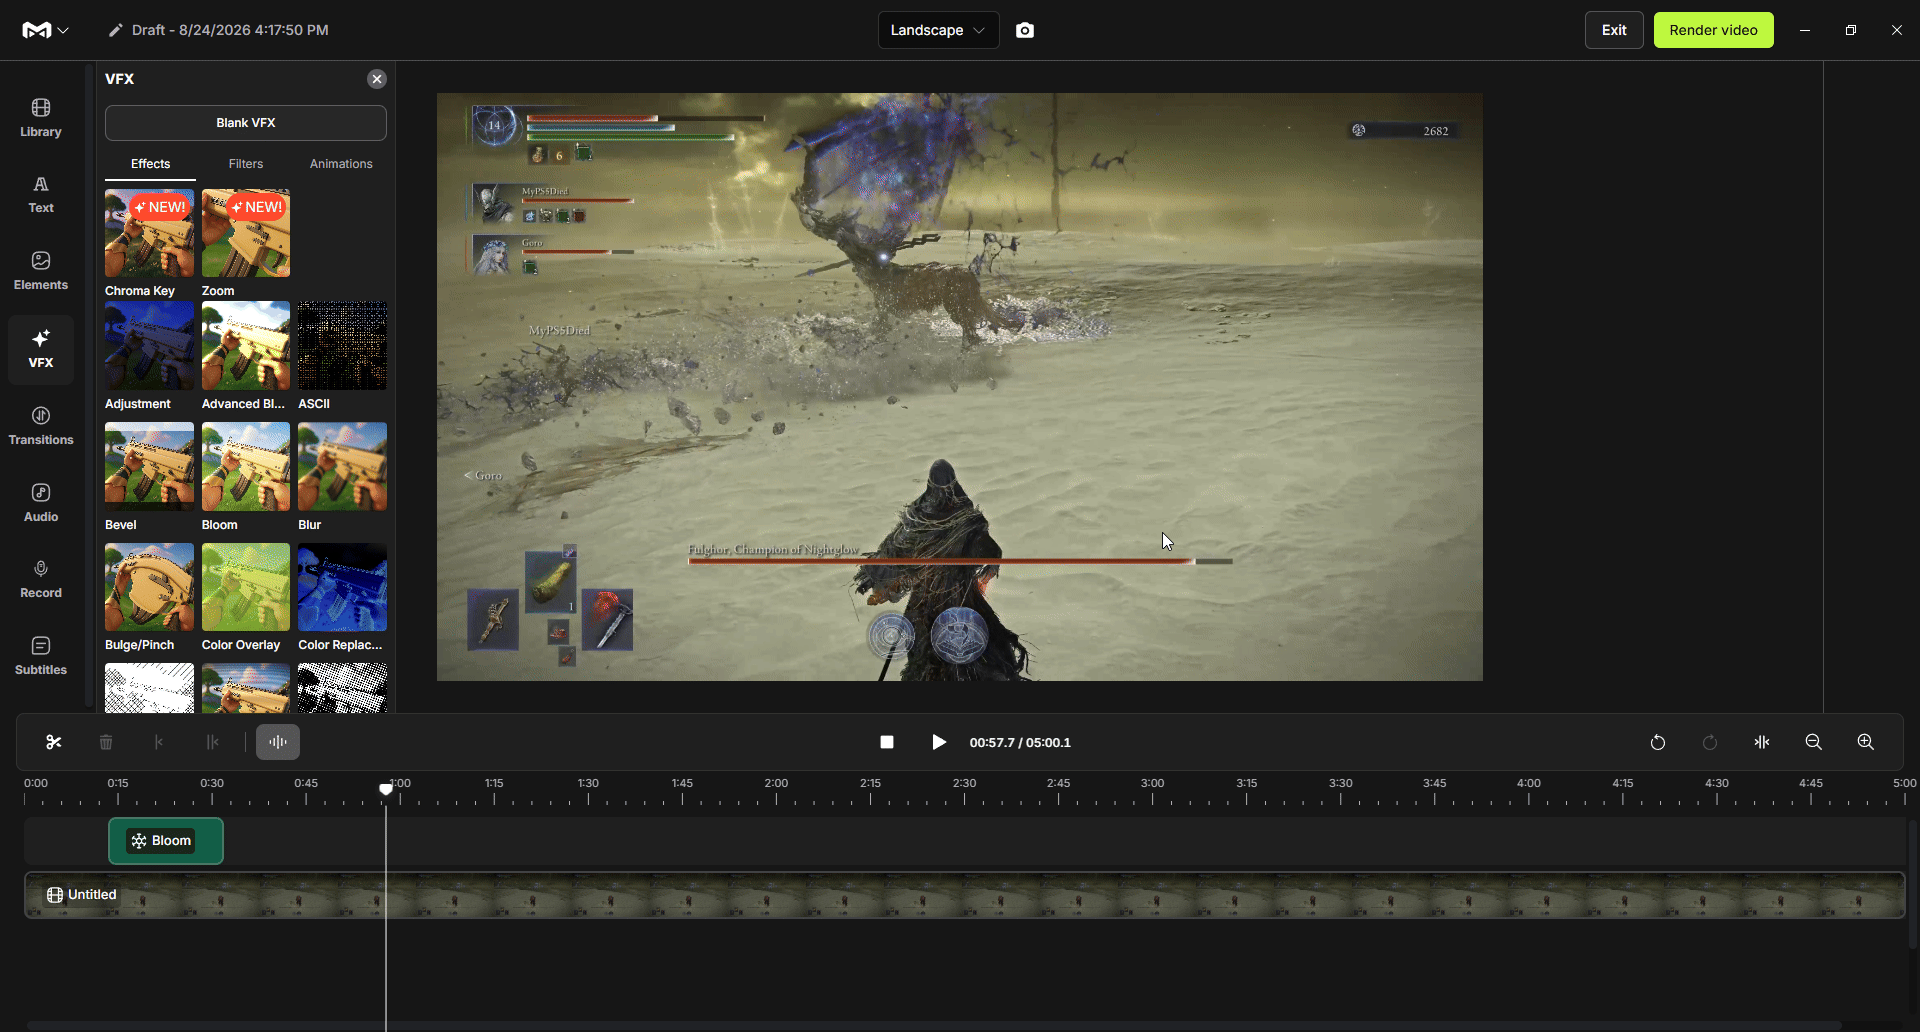This screenshot has width=1920, height=1032.
Task: Switch to the Filters tab
Action: (246, 164)
